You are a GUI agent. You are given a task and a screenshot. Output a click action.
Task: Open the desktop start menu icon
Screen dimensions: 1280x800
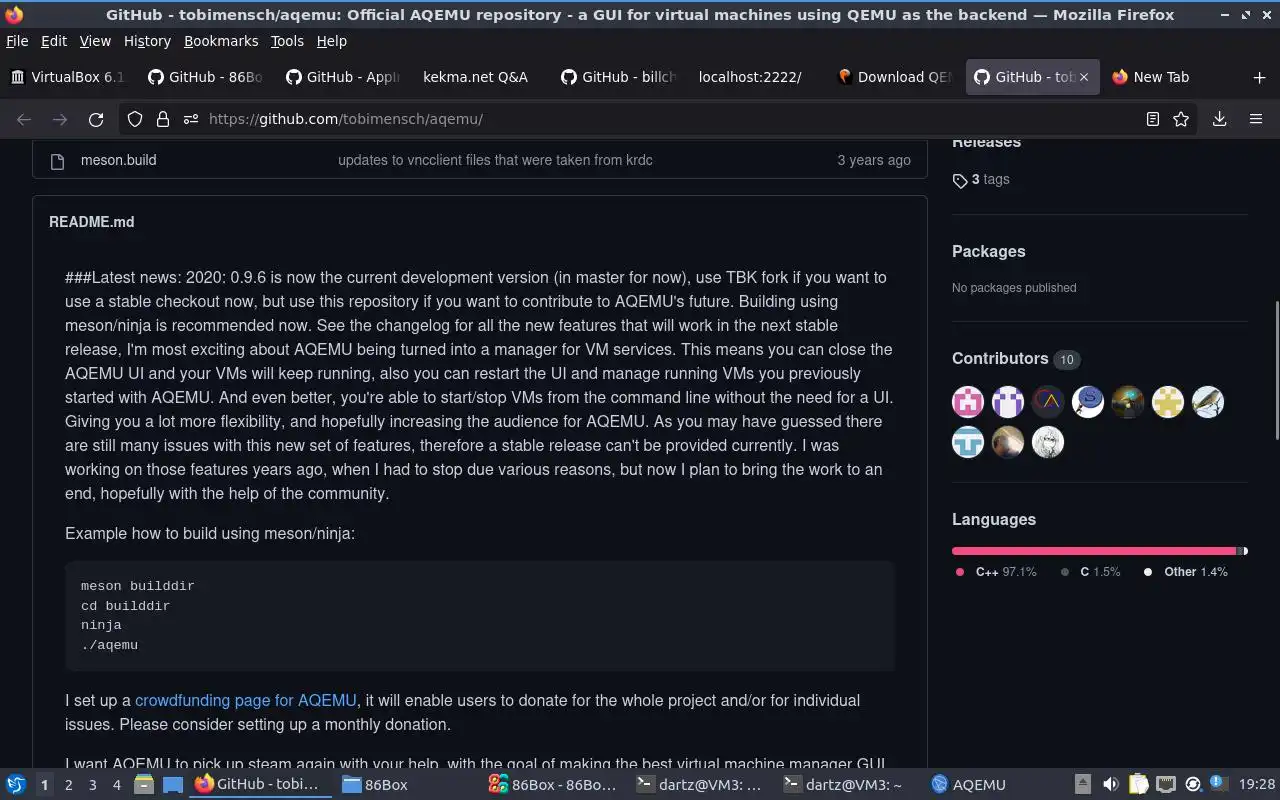click(16, 785)
